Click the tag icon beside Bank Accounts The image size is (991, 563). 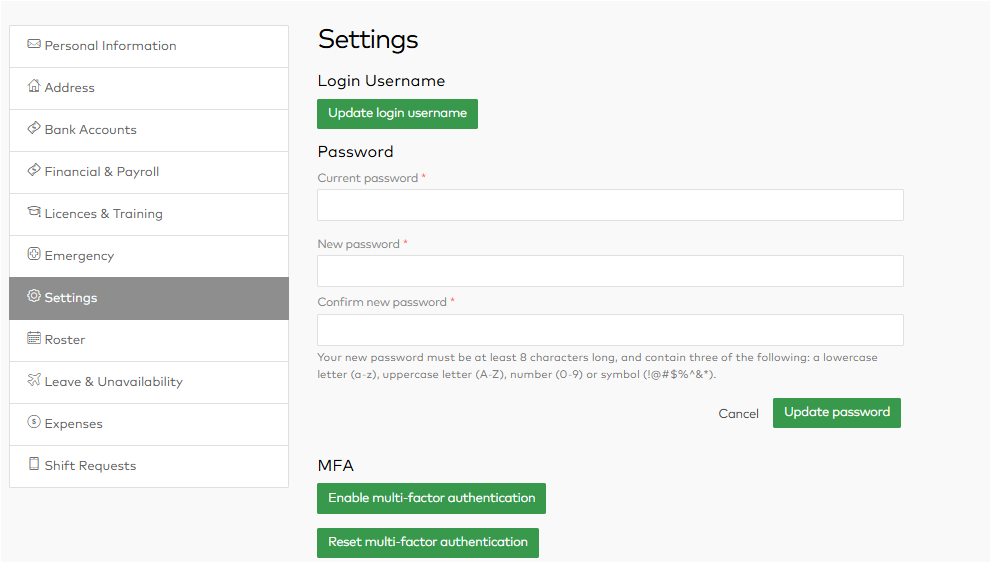[34, 128]
